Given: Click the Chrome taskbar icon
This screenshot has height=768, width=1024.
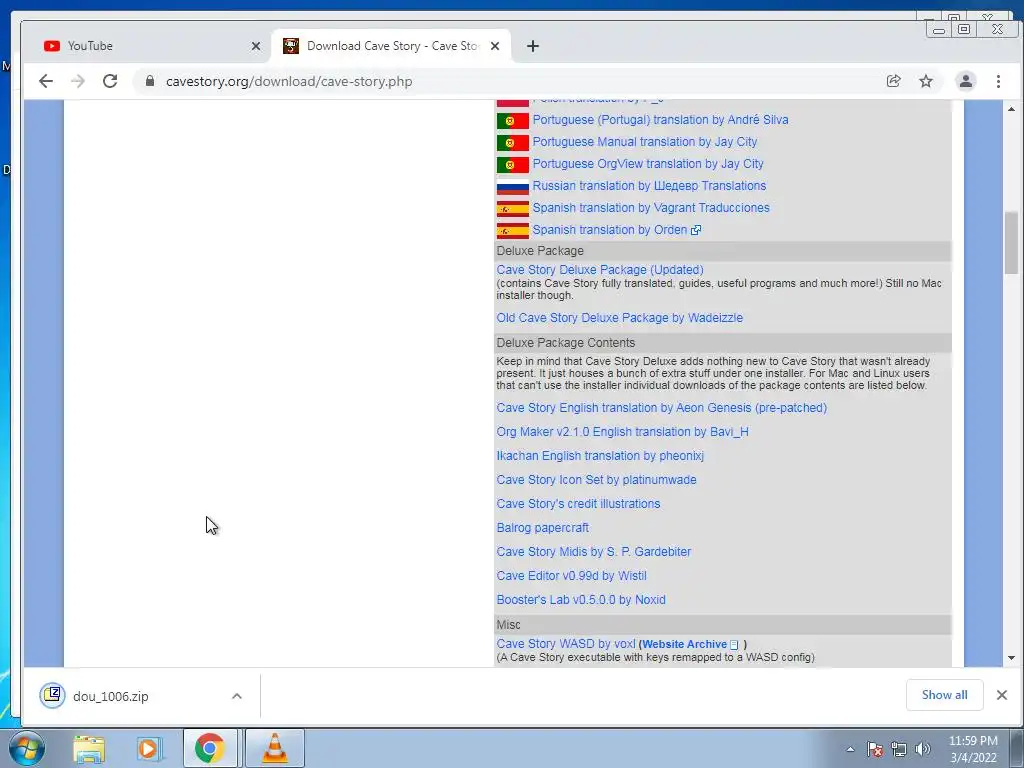Looking at the screenshot, I should click(x=210, y=748).
